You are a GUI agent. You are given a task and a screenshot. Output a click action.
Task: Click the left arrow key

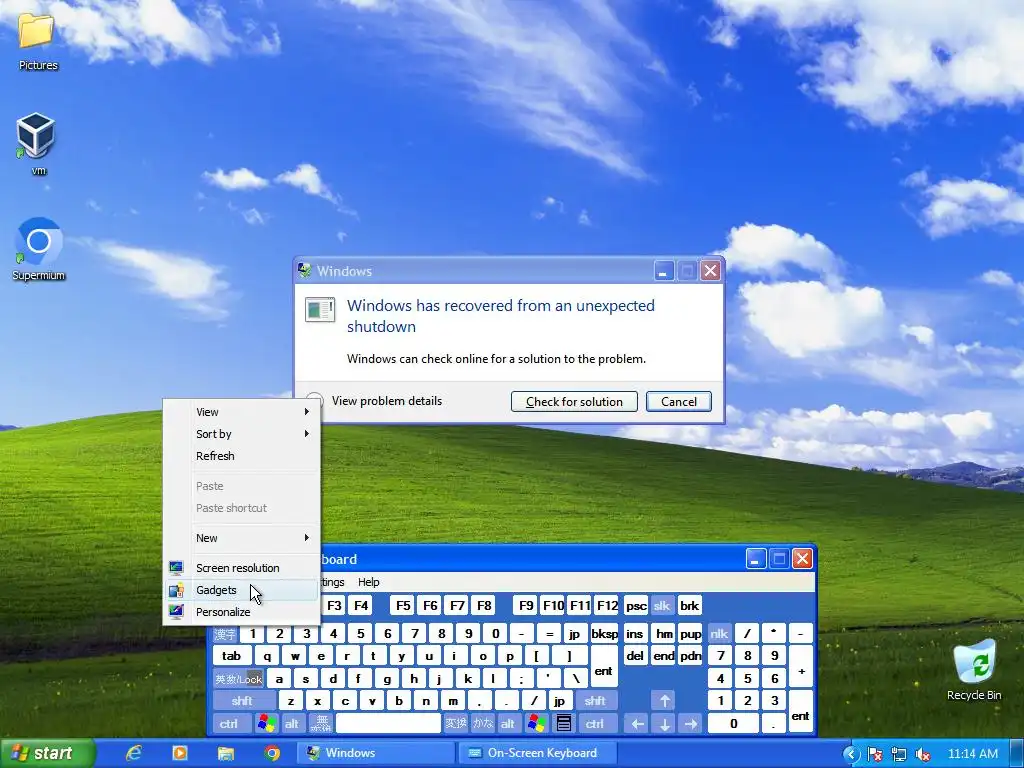tap(637, 724)
